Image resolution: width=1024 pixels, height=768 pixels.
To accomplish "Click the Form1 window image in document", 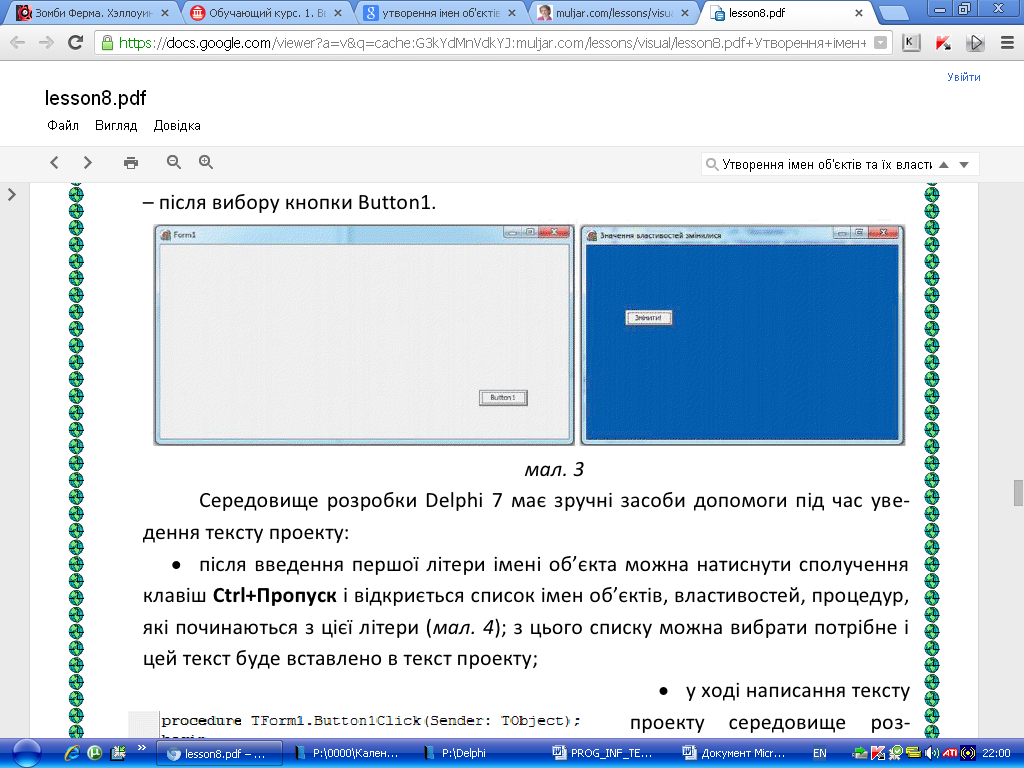I will (364, 335).
